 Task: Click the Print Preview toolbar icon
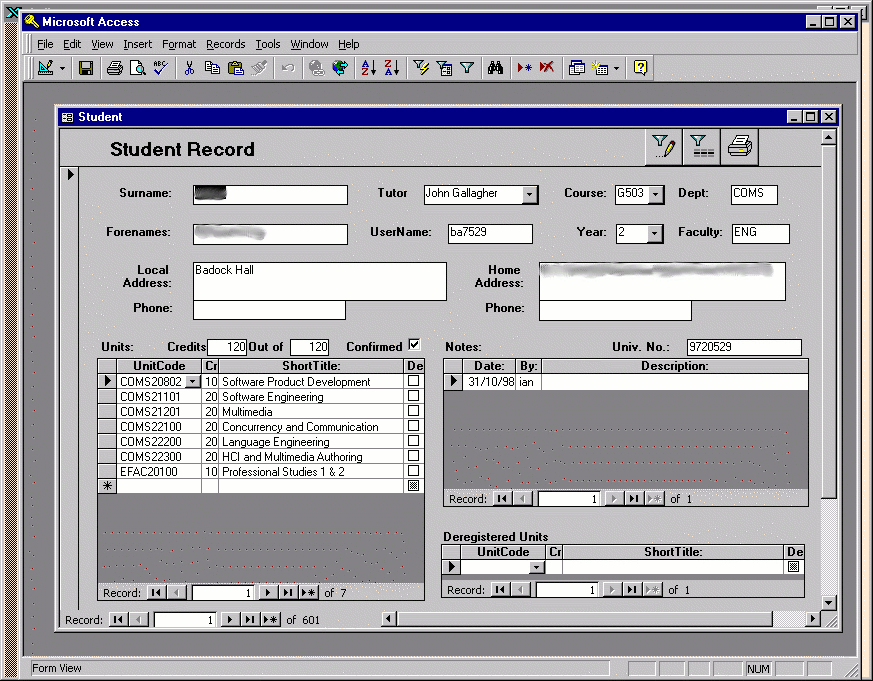click(x=138, y=68)
